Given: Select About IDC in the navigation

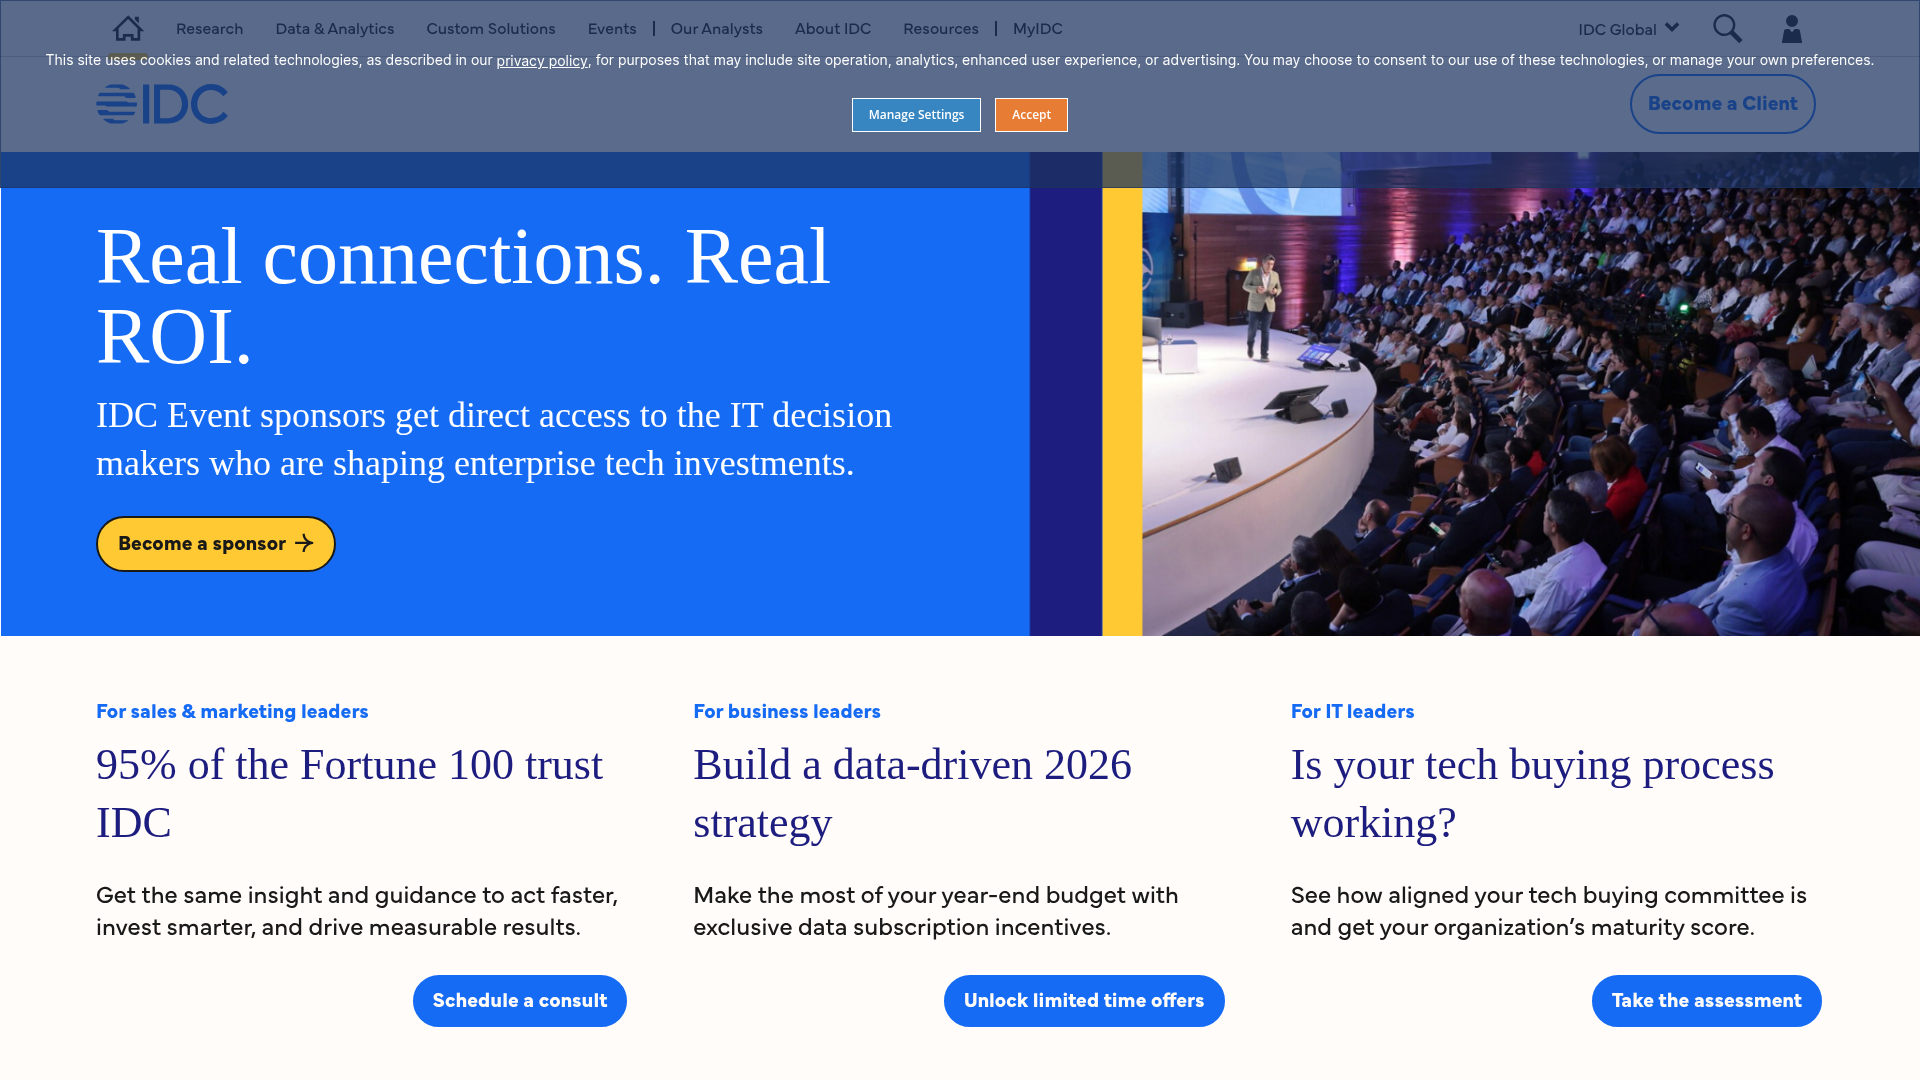Looking at the screenshot, I should (832, 28).
